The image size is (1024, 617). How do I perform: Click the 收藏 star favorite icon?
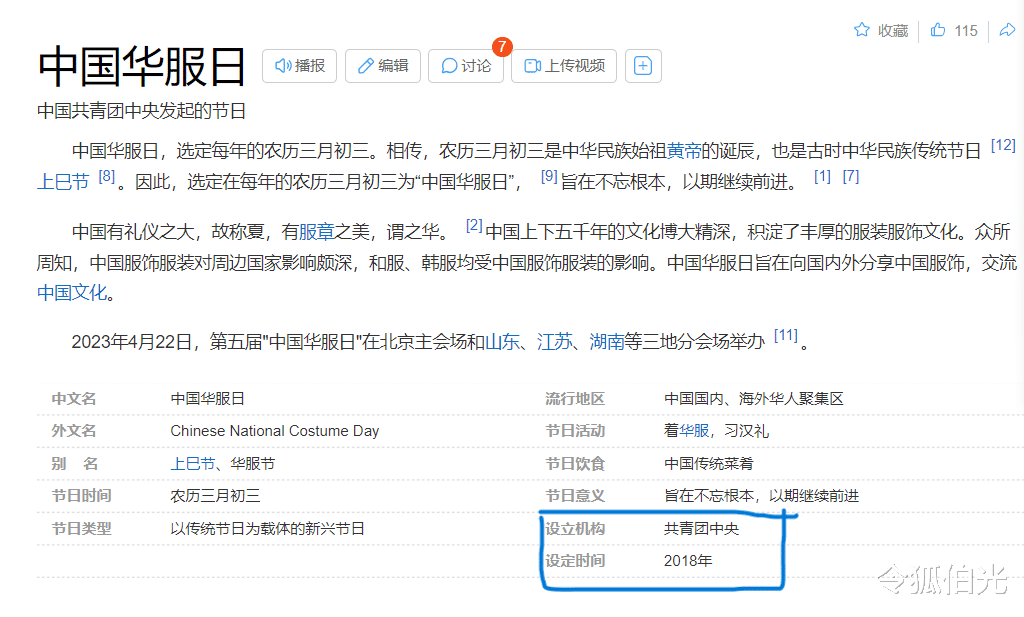pyautogui.click(x=862, y=30)
